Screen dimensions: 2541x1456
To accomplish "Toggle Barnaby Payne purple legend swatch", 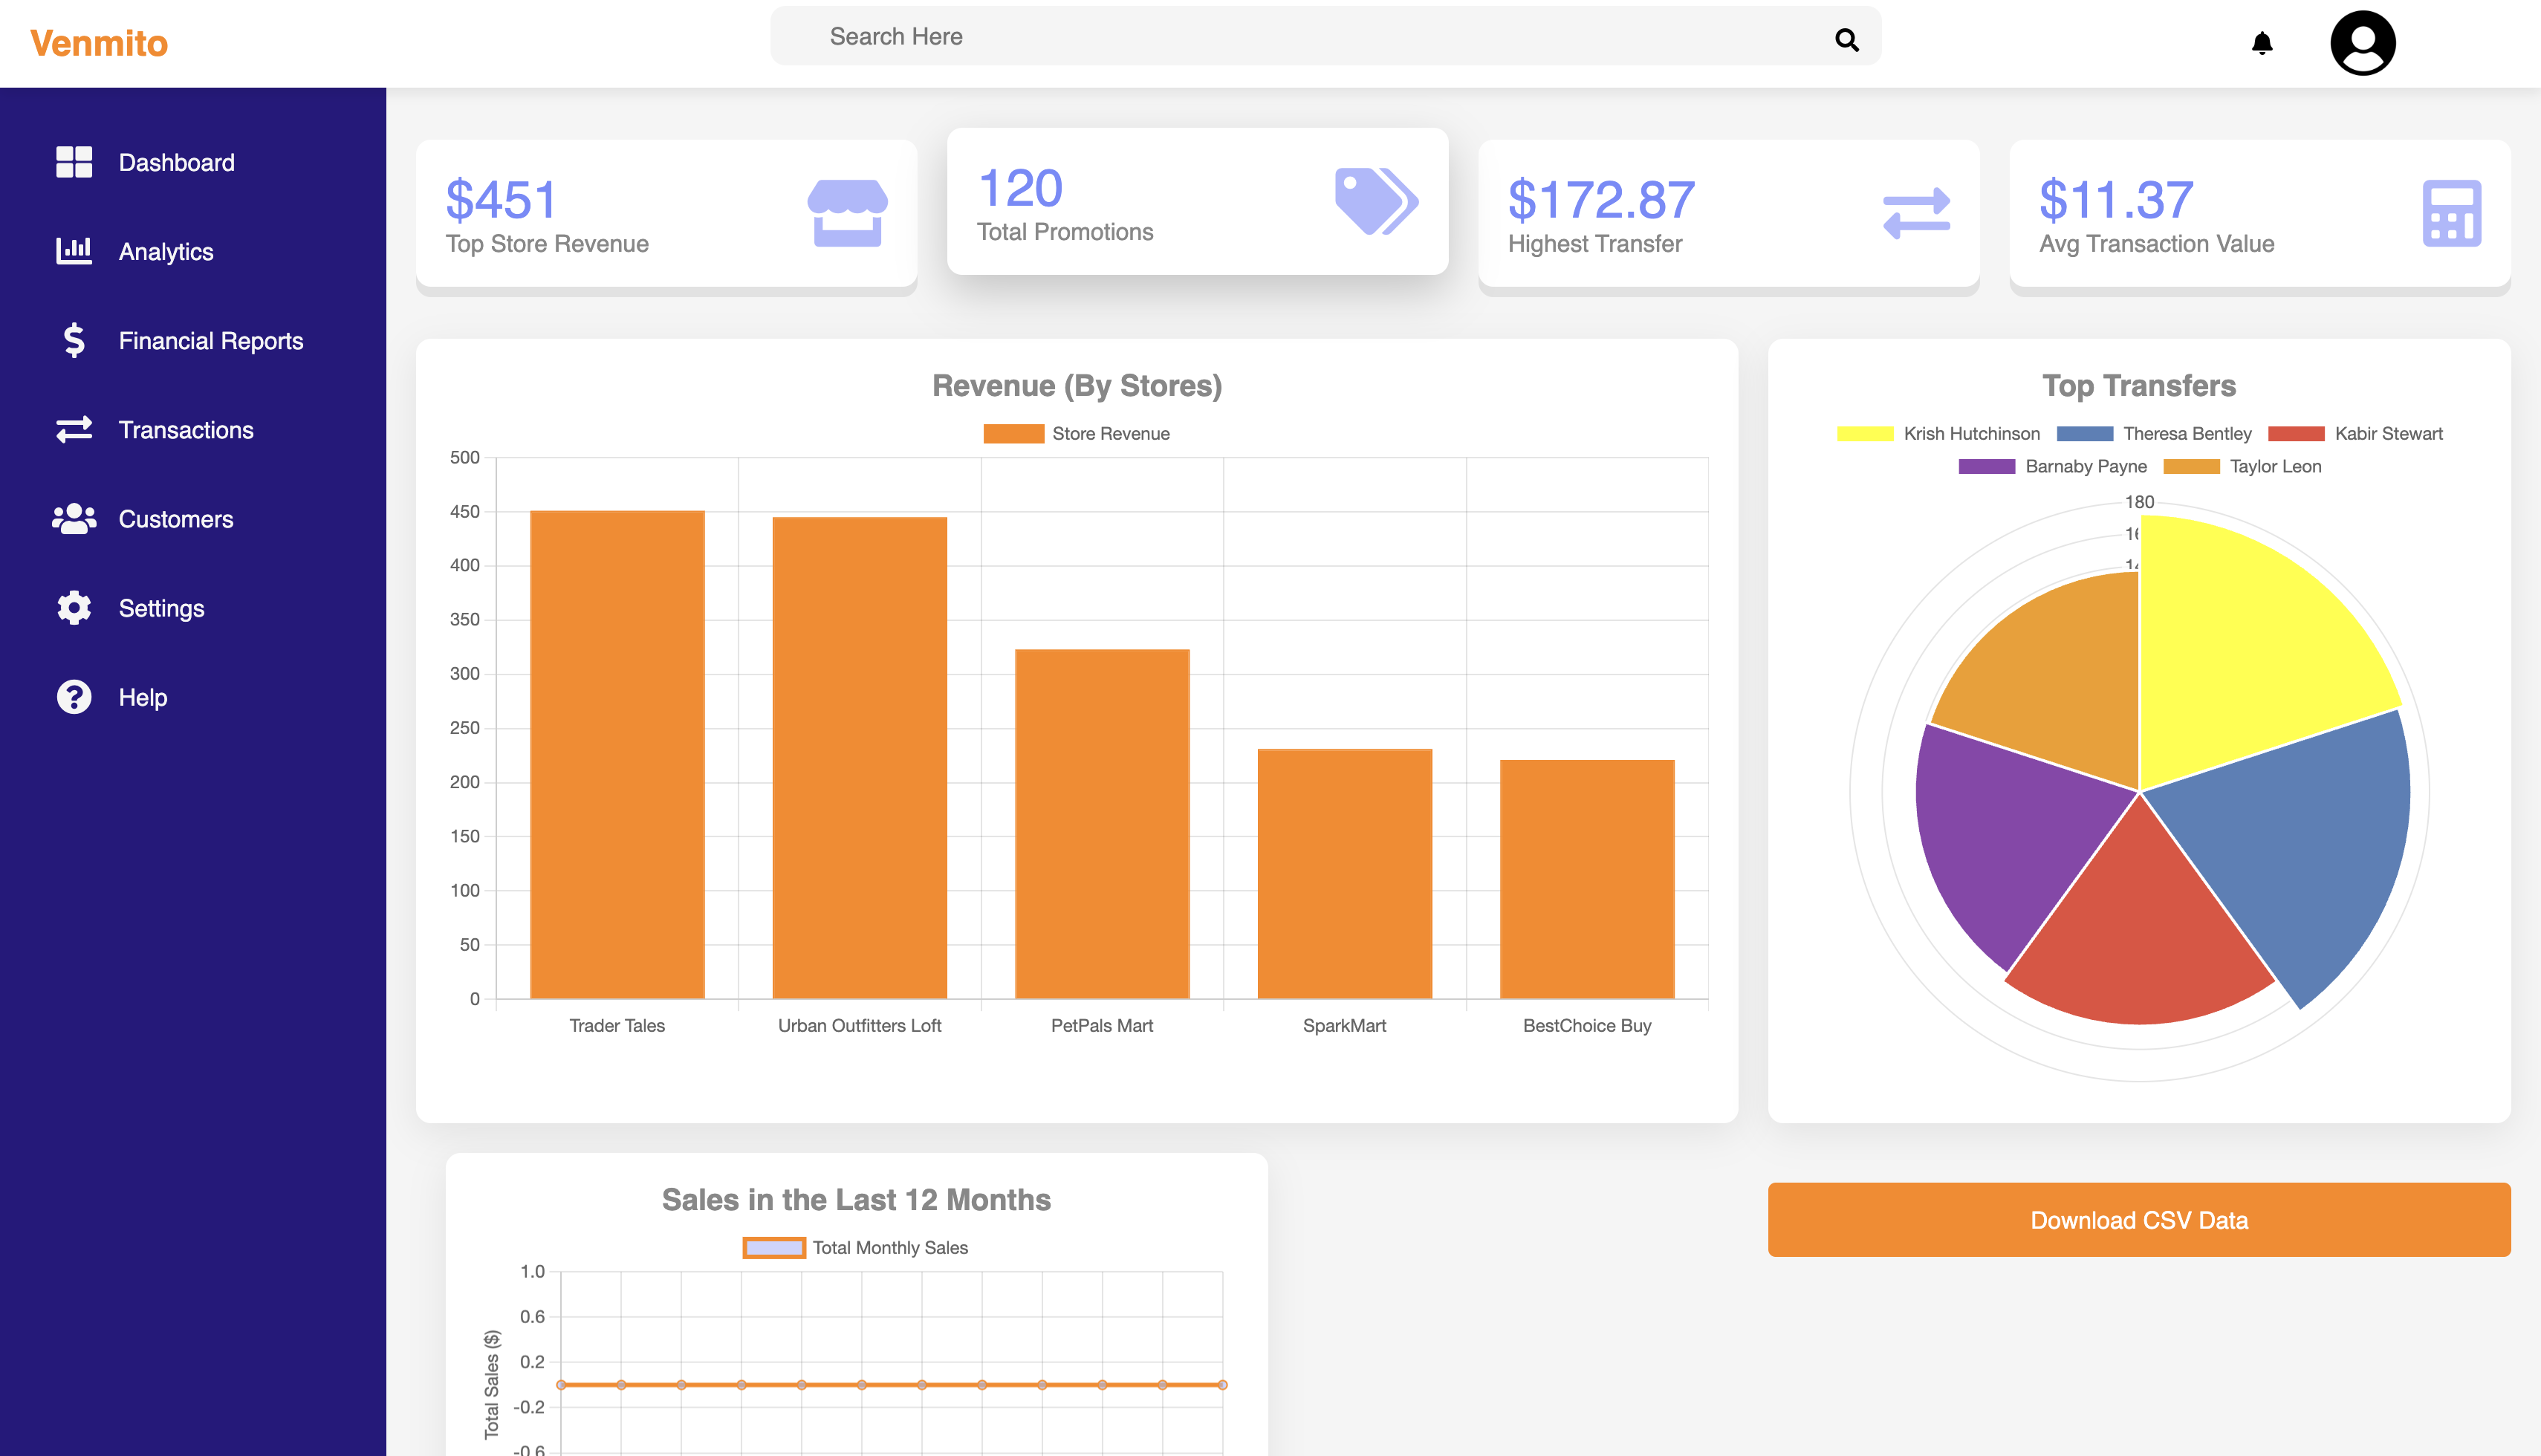I will click(x=1986, y=466).
